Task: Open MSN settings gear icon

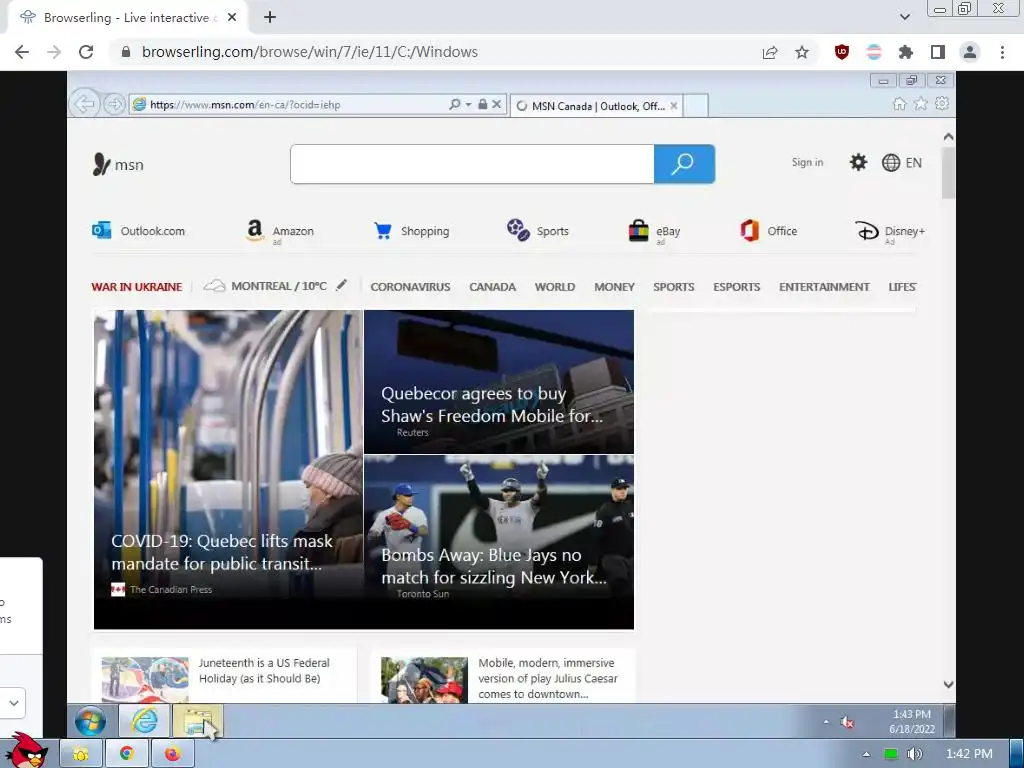Action: tap(858, 163)
